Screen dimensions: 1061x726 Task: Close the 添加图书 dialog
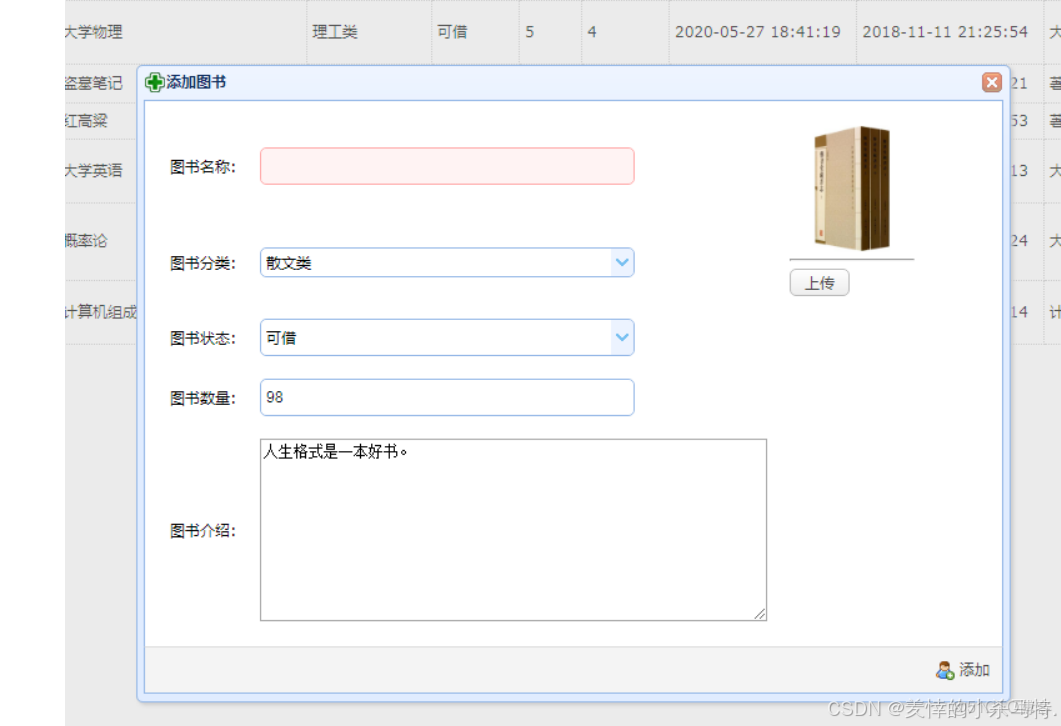coord(991,82)
